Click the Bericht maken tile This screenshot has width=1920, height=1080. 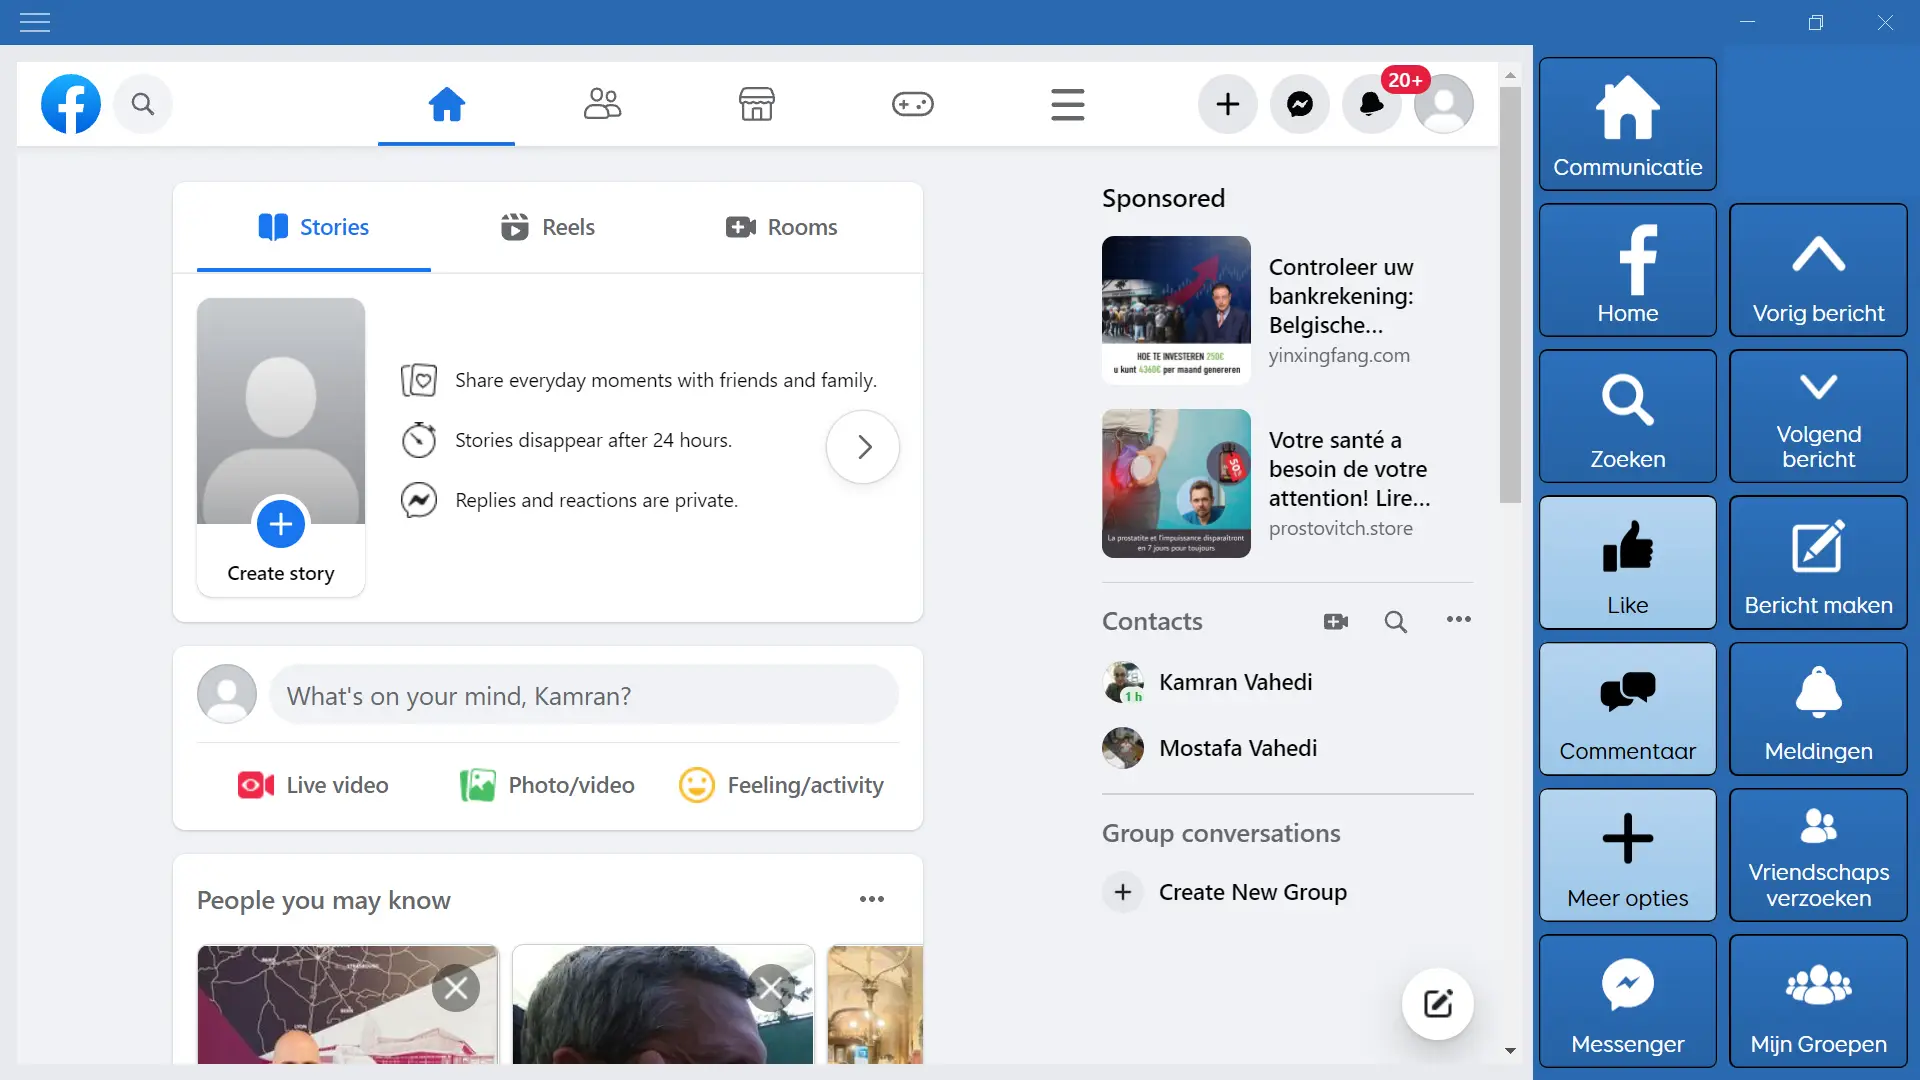pyautogui.click(x=1818, y=562)
